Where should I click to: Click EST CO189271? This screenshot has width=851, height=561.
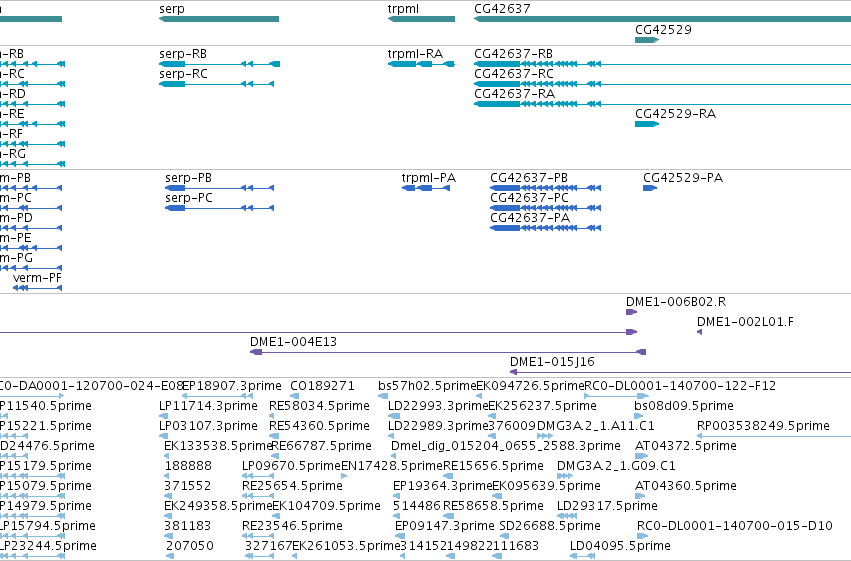(295, 396)
